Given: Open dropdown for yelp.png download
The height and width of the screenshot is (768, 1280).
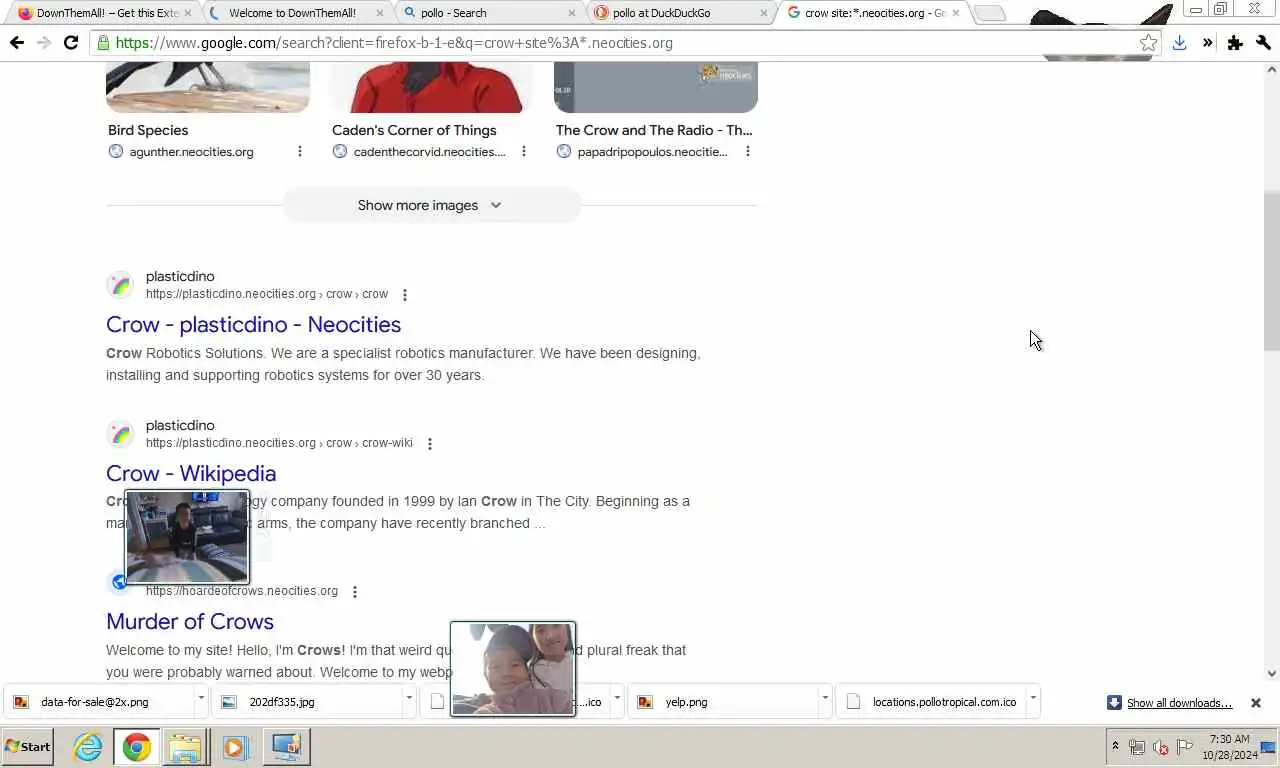Looking at the screenshot, I should tap(825, 697).
